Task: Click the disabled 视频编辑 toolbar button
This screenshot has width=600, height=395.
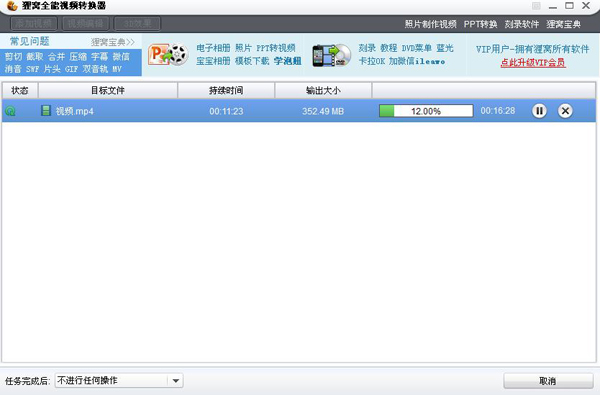Action: pyautogui.click(x=85, y=24)
